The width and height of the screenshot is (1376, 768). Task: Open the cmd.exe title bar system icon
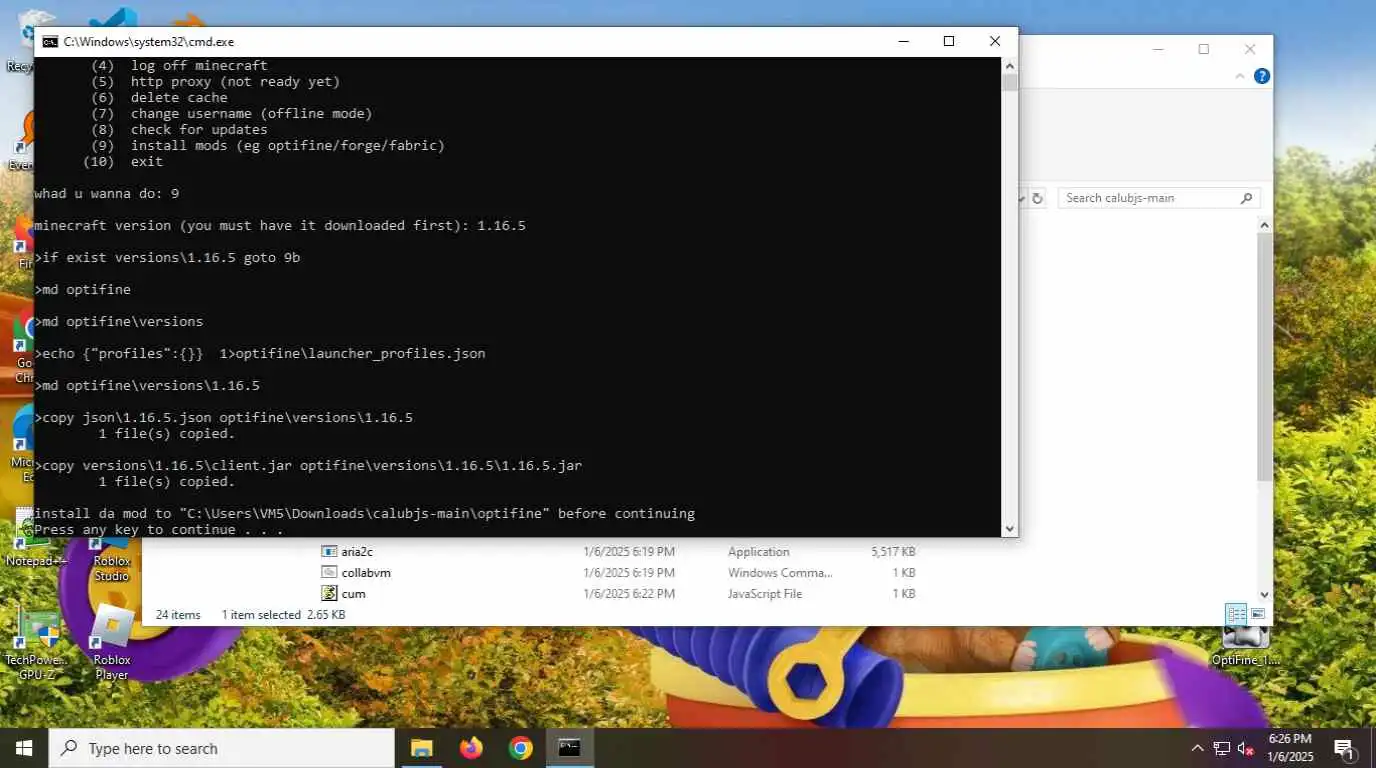49,41
